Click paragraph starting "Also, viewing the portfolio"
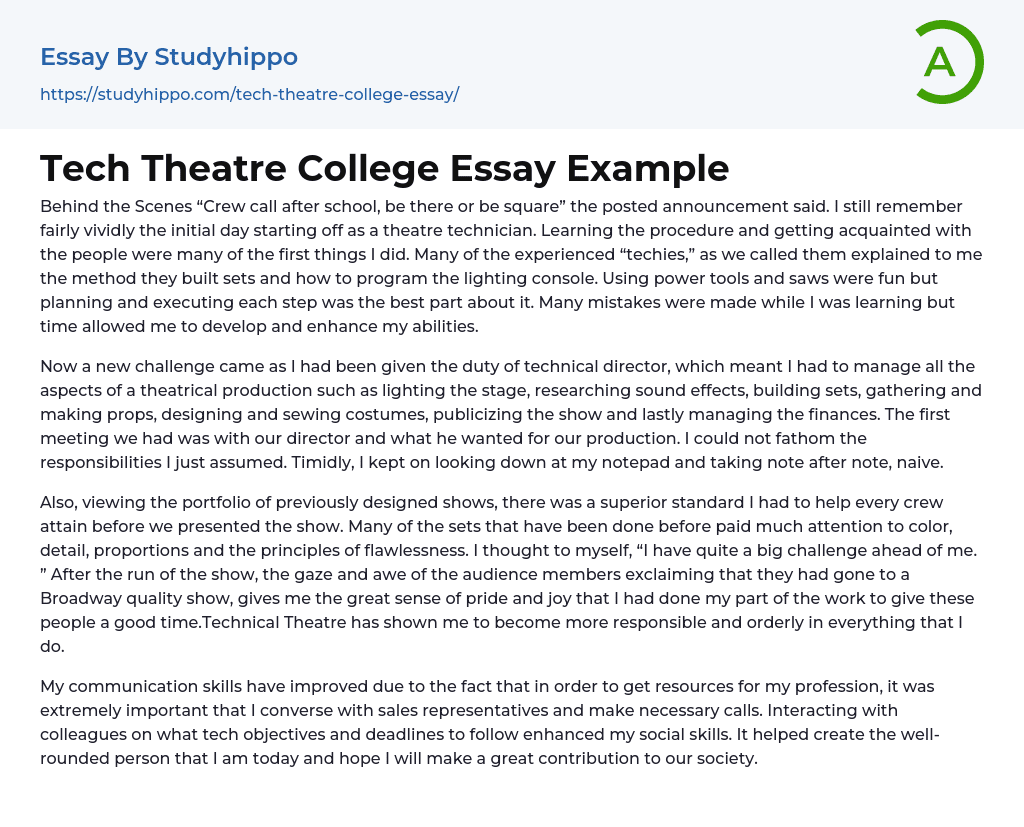 511,574
